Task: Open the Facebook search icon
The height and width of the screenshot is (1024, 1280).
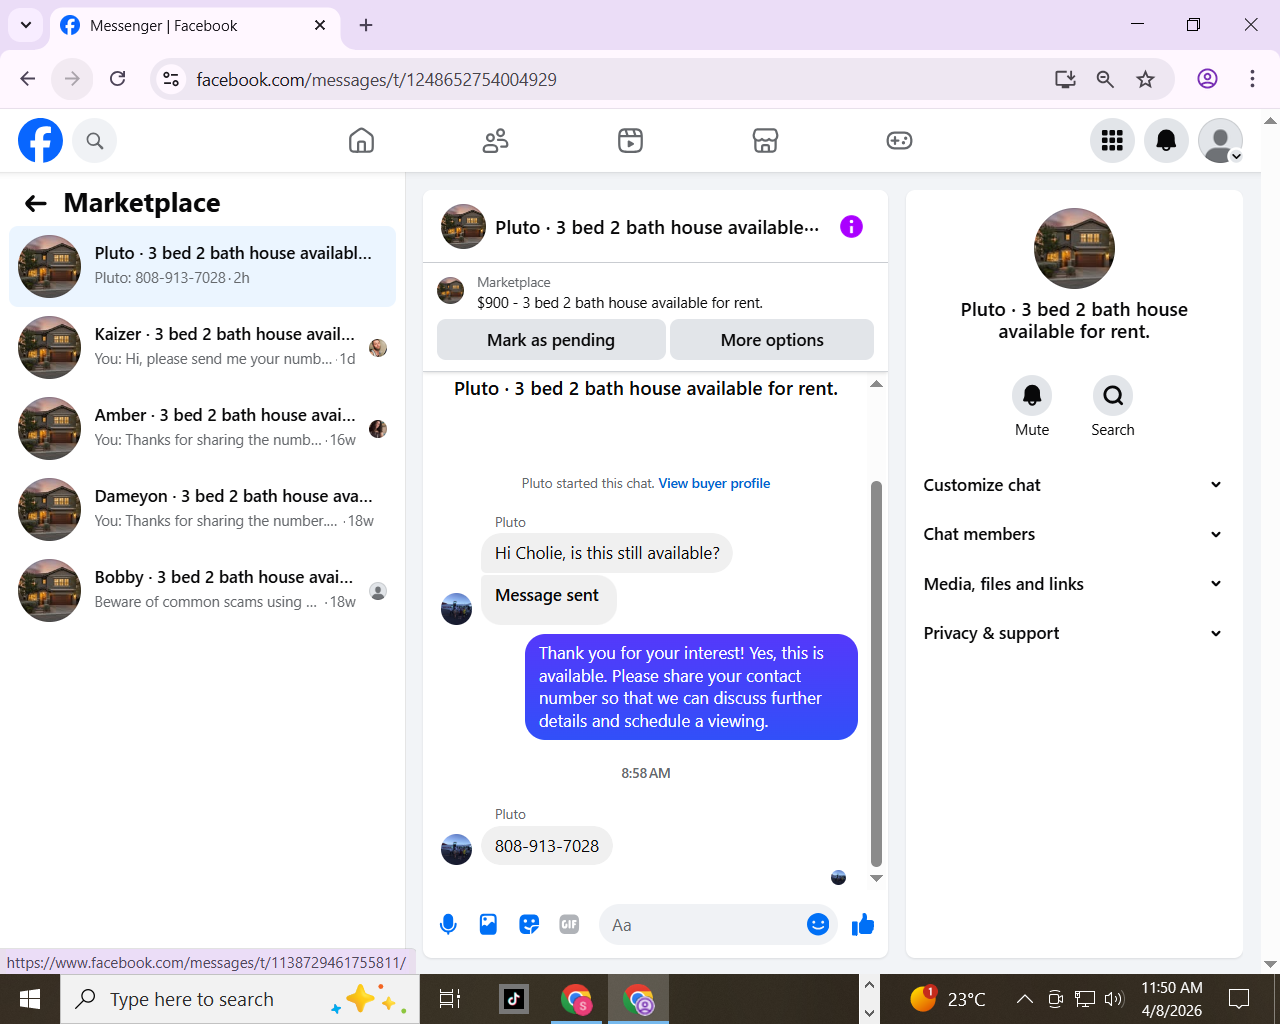Action: pyautogui.click(x=95, y=141)
